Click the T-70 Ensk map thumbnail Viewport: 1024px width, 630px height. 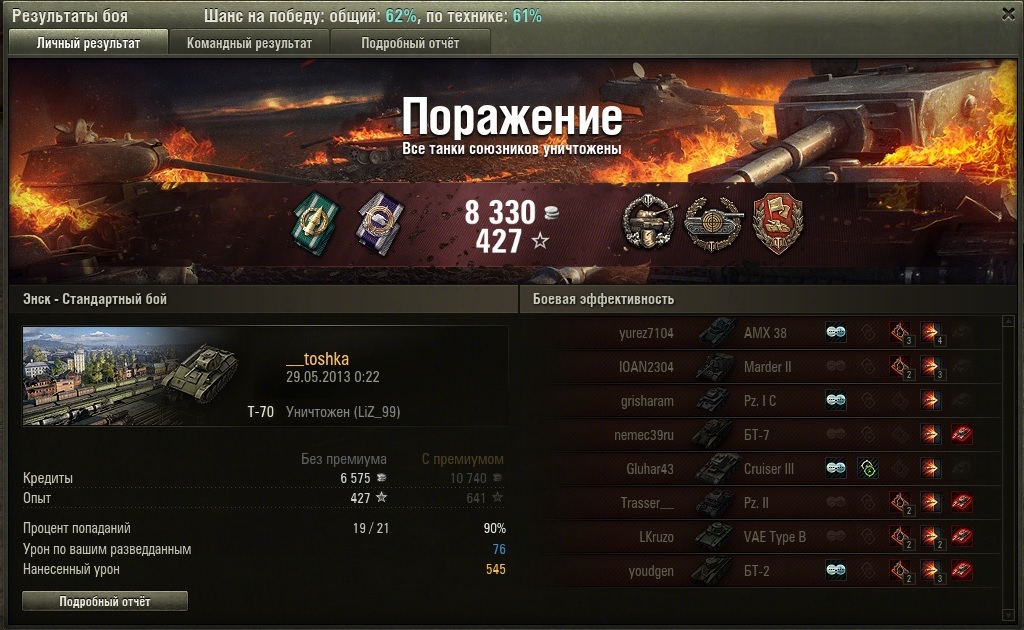[131, 376]
